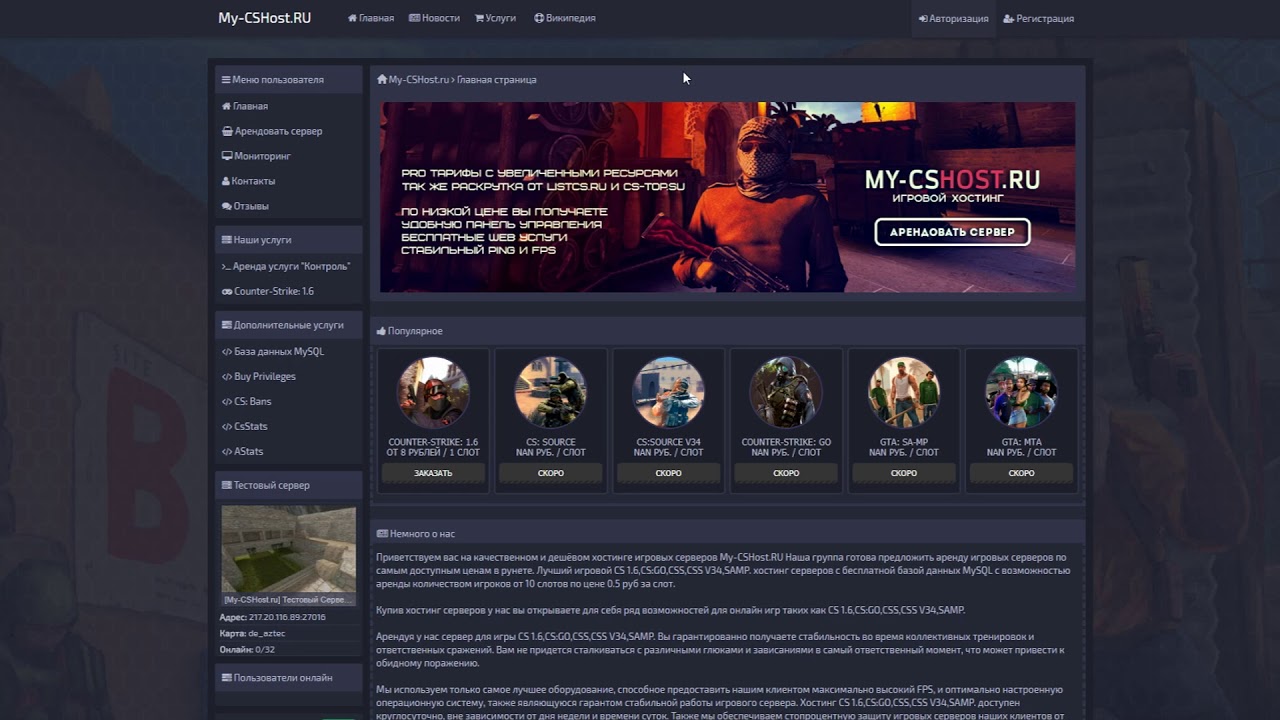The image size is (1280, 720).
Task: Click the My-CSHost.RU site logo
Action: pyautogui.click(x=264, y=18)
